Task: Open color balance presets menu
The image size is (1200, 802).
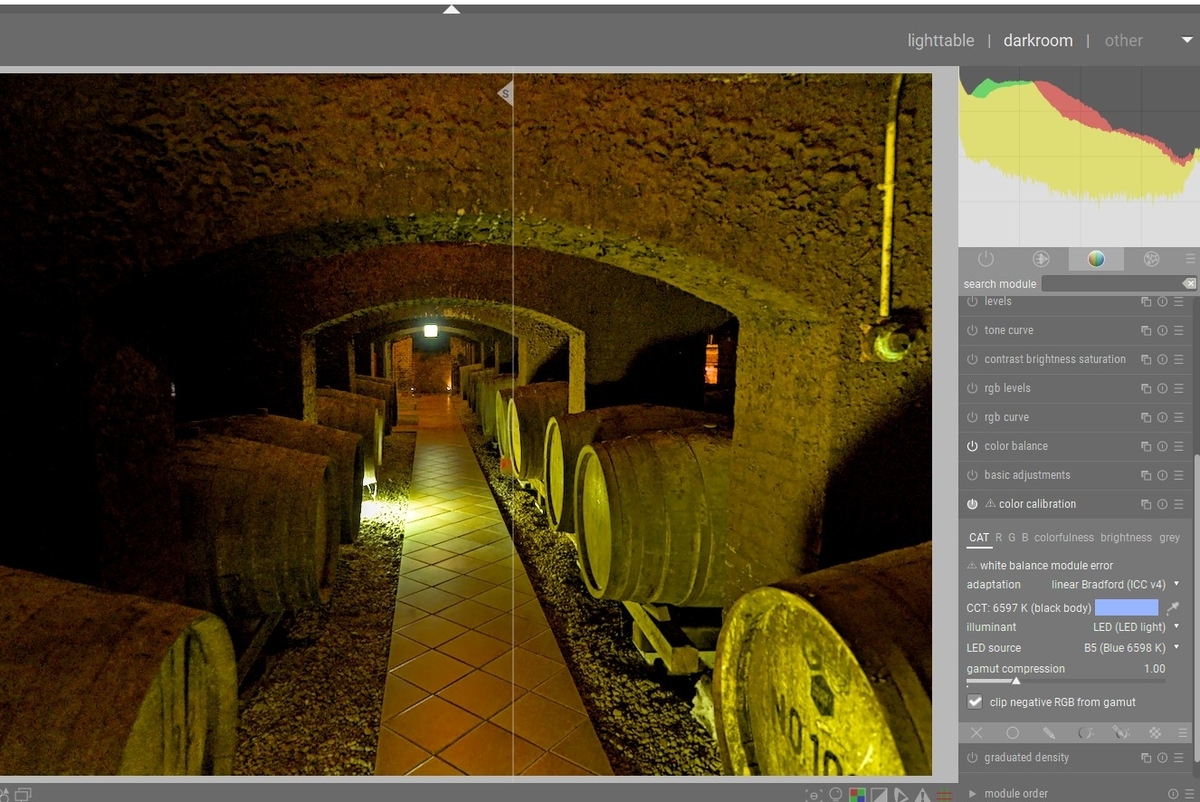Action: click(x=1179, y=446)
